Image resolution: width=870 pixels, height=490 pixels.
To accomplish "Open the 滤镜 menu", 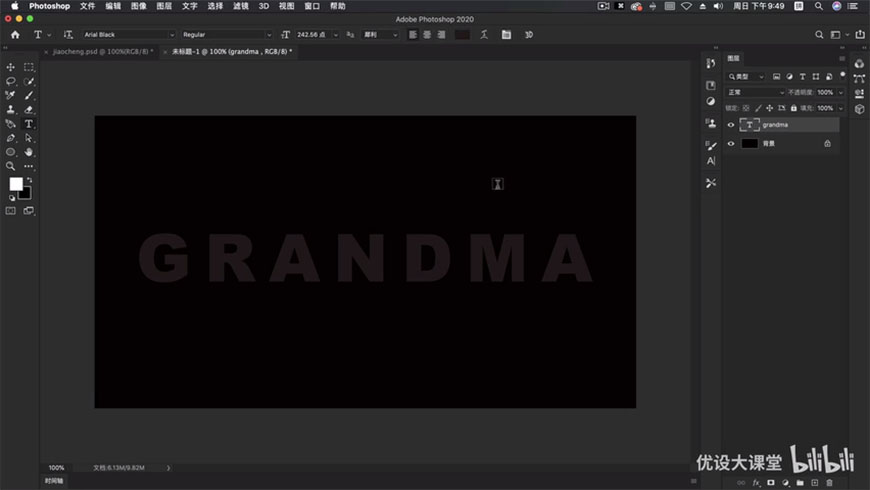I will [x=240, y=6].
